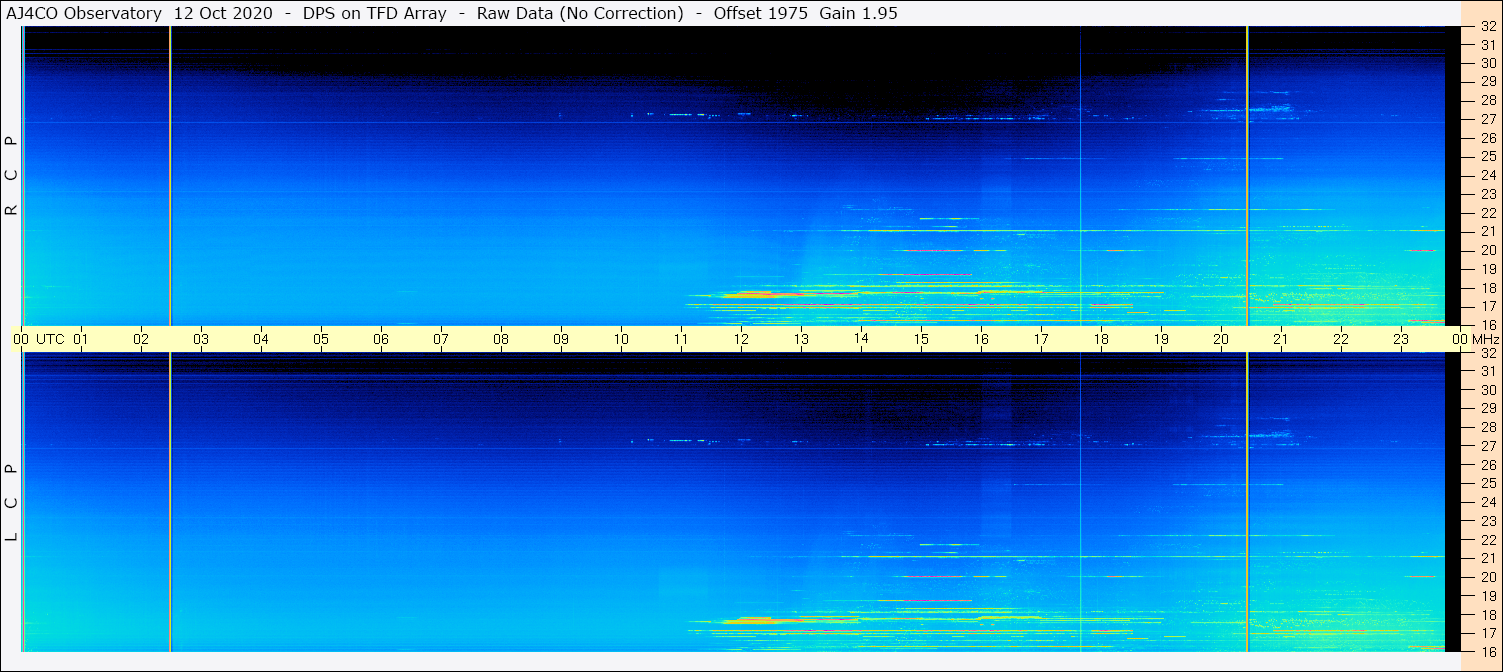
Task: Select 27 MHz label on RCP frequency scale
Action: [1487, 119]
